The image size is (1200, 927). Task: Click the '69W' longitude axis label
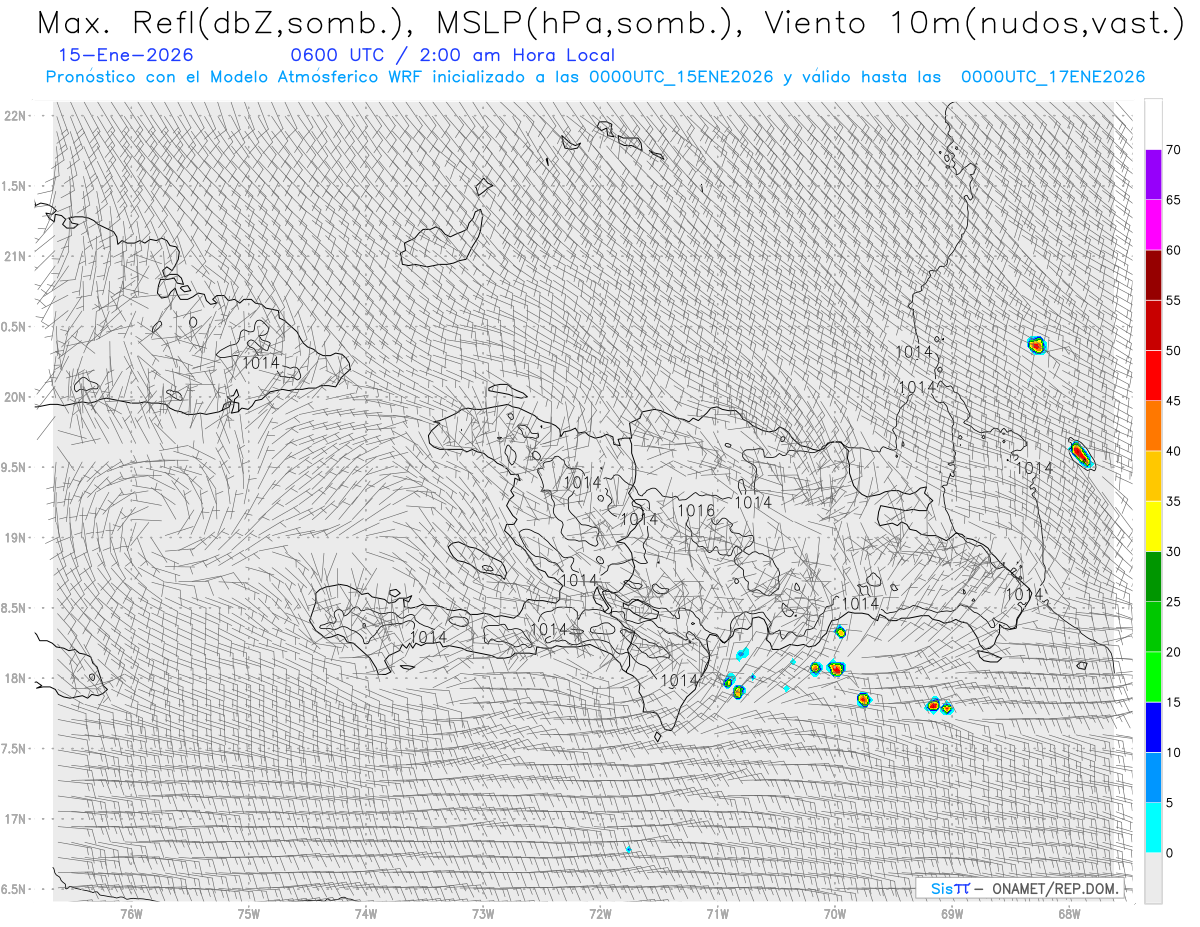point(952,913)
